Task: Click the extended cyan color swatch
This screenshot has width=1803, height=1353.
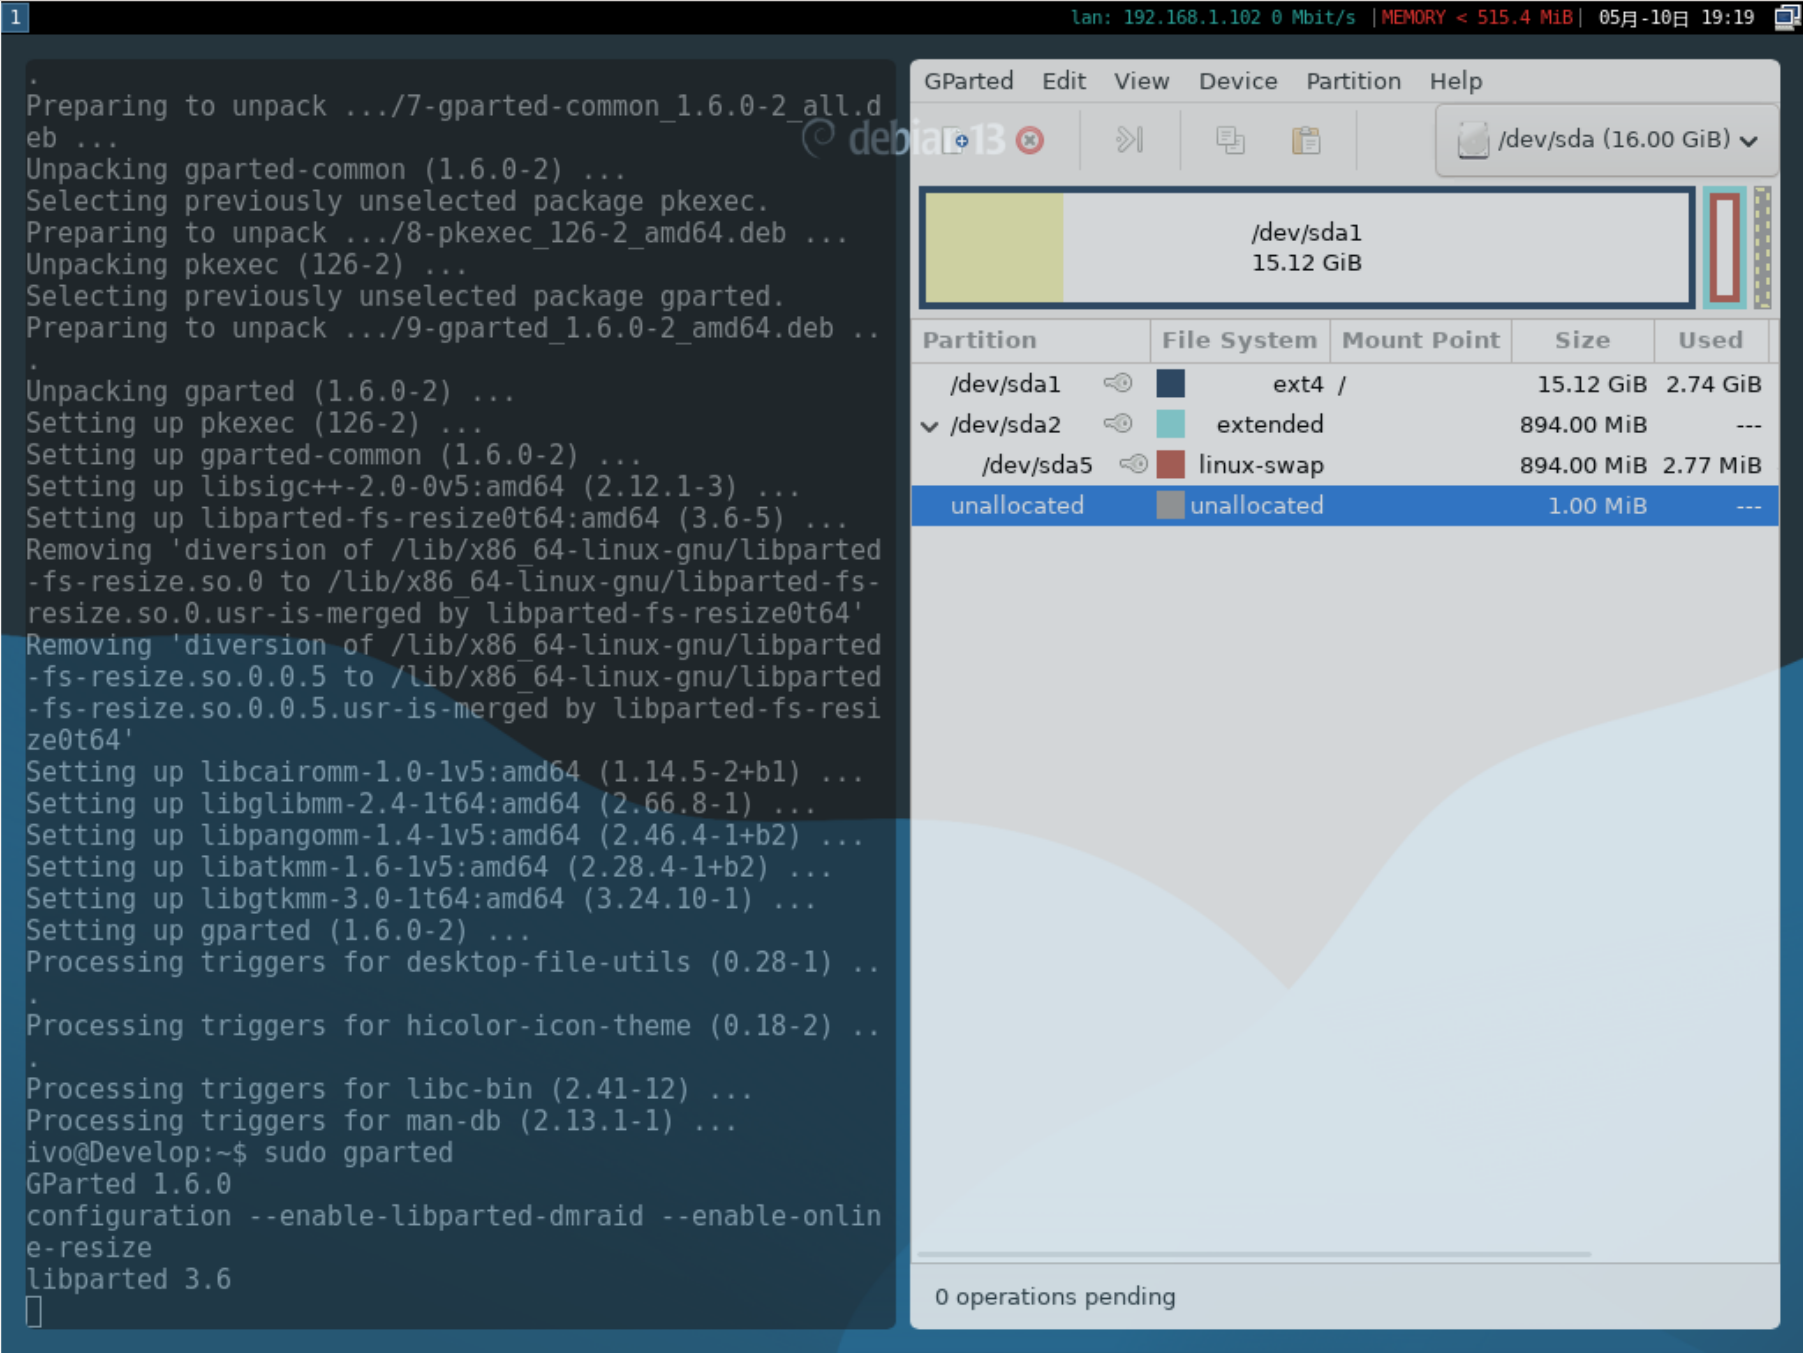Action: 1170,424
